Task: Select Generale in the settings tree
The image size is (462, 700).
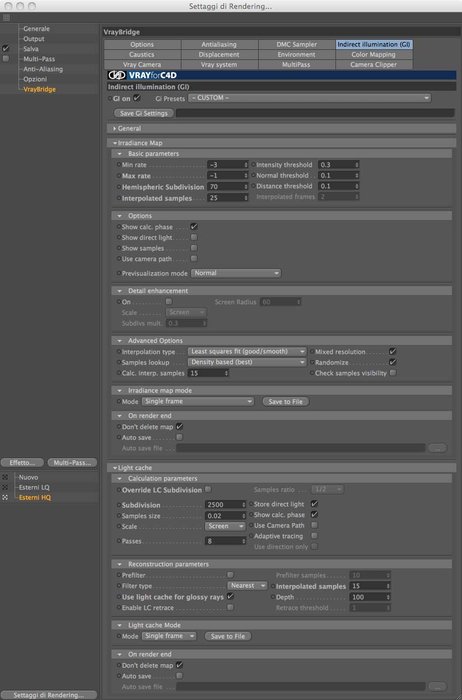Action: [37, 29]
